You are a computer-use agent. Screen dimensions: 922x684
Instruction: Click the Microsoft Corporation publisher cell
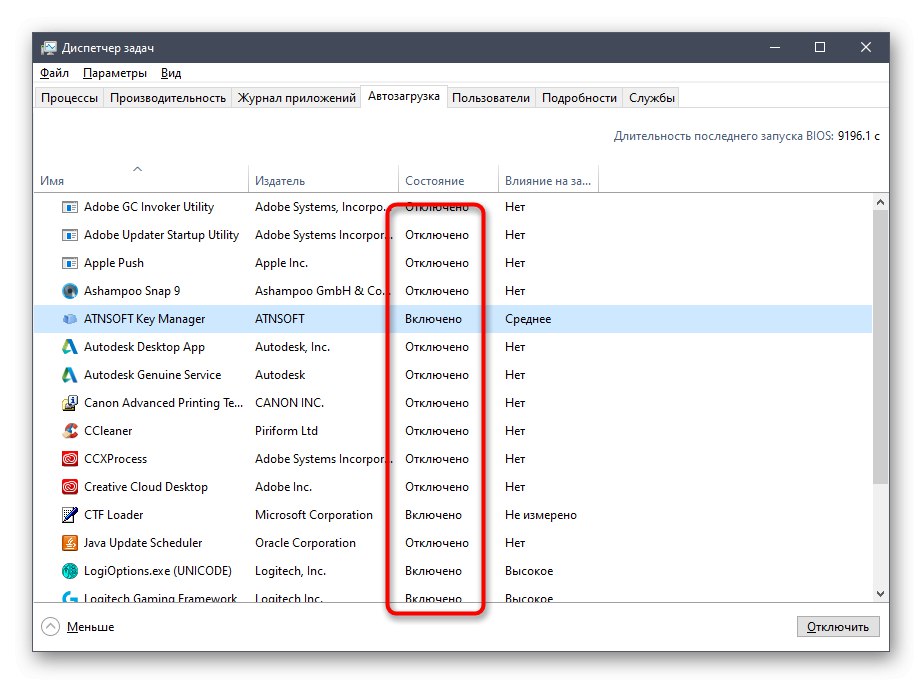pyautogui.click(x=313, y=515)
